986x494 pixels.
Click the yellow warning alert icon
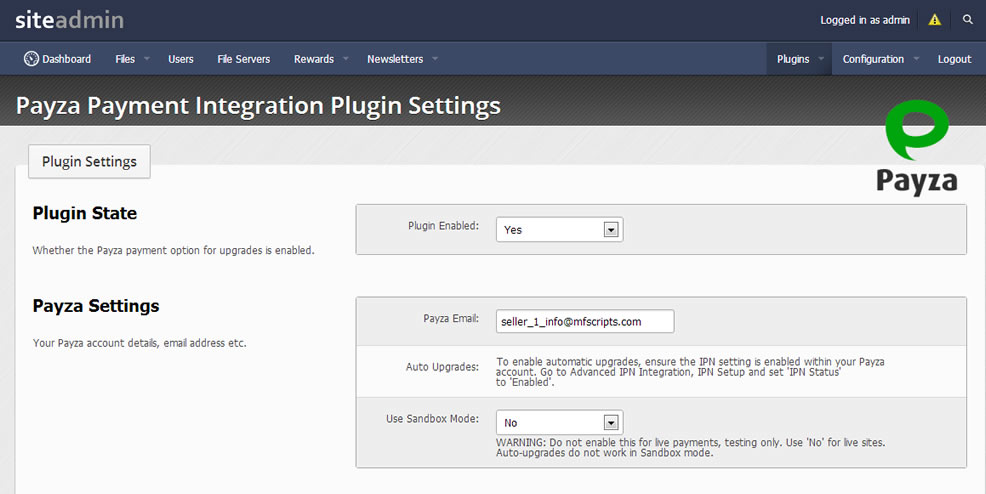tap(934, 20)
